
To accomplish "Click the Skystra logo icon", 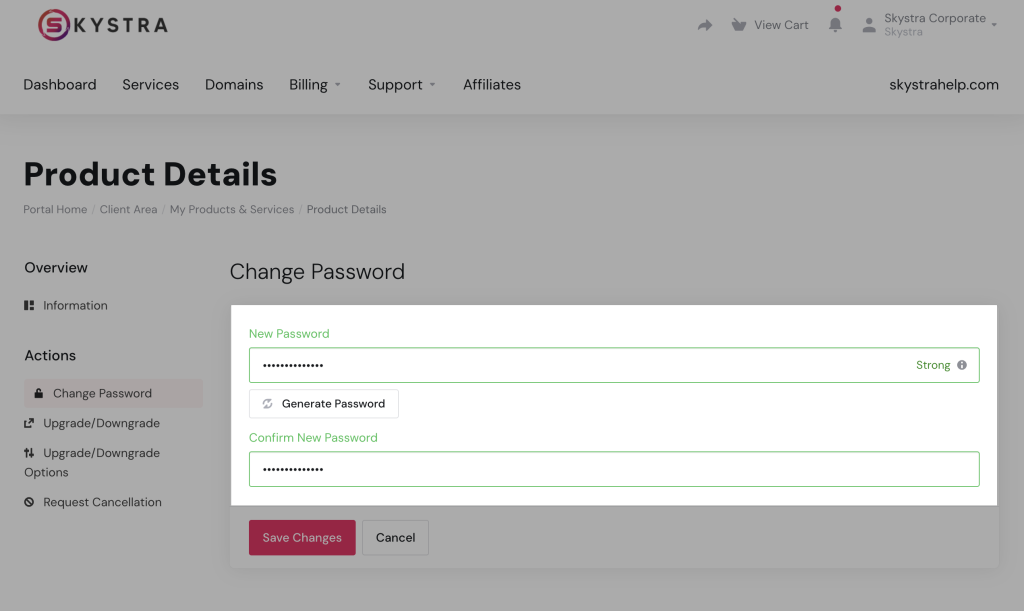I will click(54, 25).
